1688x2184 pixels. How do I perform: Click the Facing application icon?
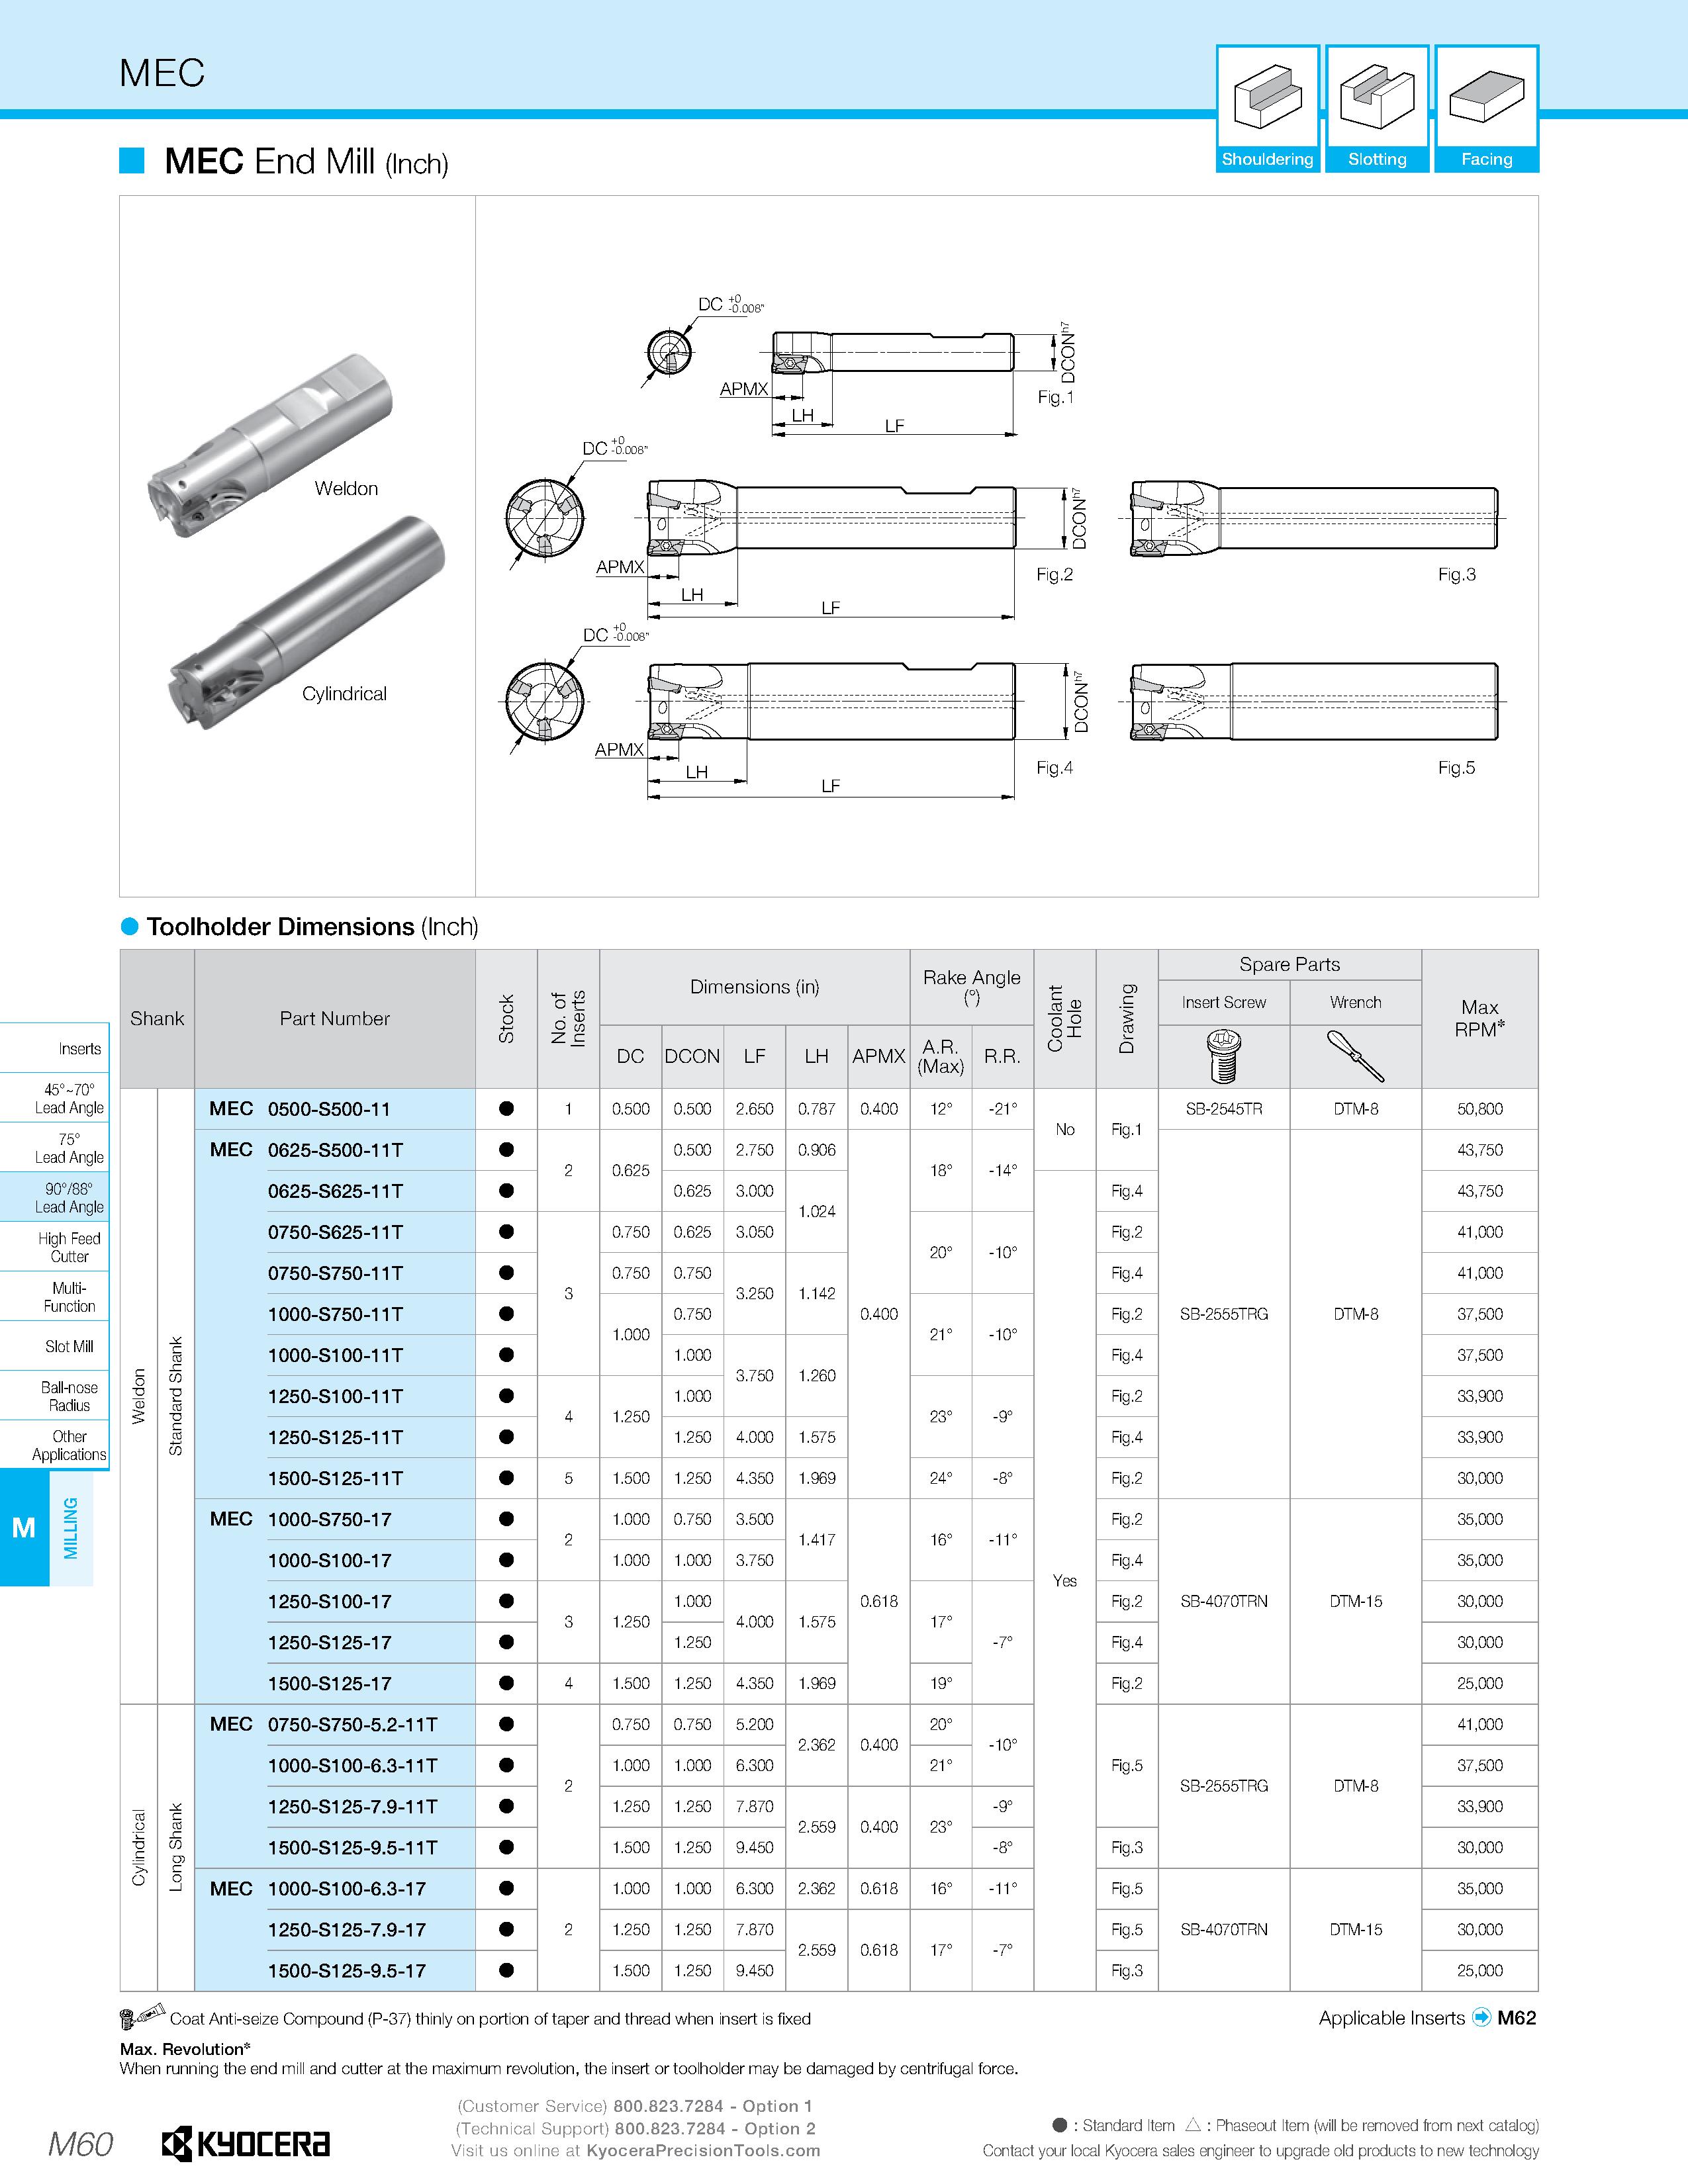(x=1486, y=109)
